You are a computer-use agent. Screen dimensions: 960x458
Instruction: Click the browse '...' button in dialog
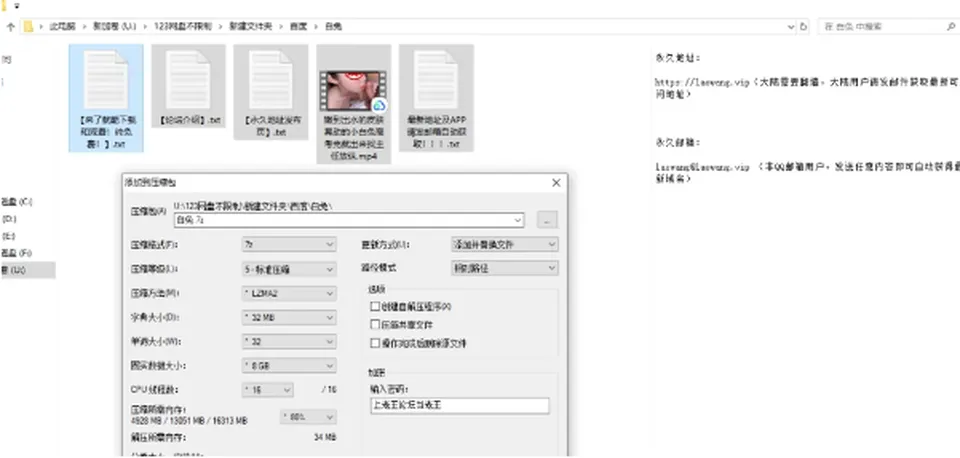(x=547, y=219)
